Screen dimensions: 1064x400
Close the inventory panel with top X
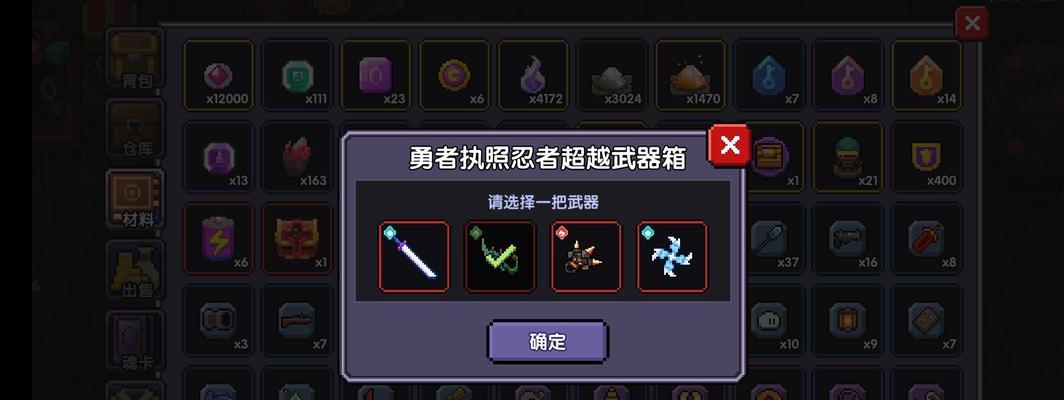tap(972, 24)
